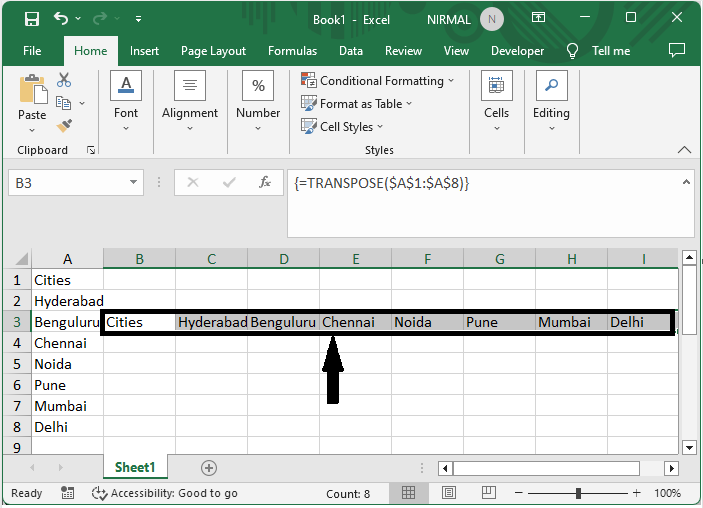The image size is (703, 508).
Task: Open the Developer tab
Action: point(517,51)
